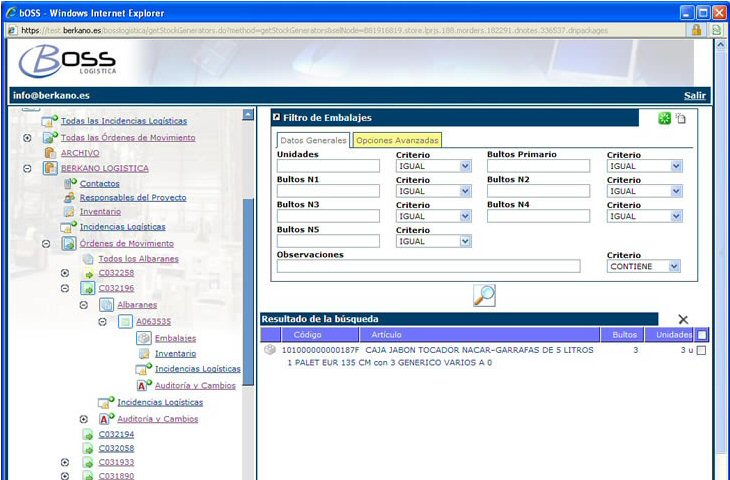Click the X icon above search results
Viewport: 730px width, 480px height.
pos(683,319)
